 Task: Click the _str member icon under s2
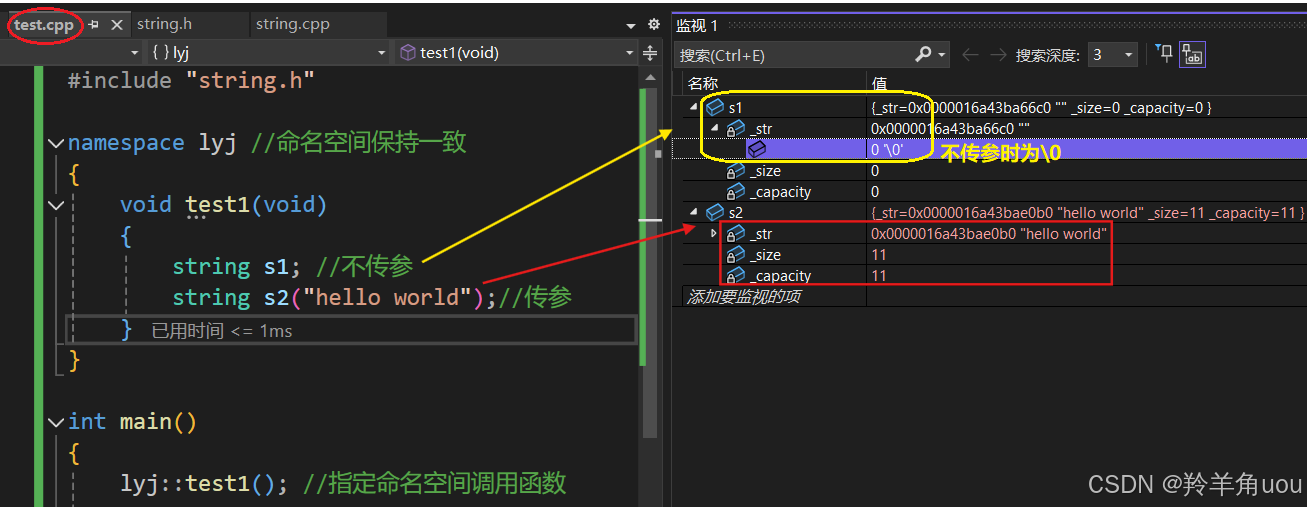click(x=736, y=233)
